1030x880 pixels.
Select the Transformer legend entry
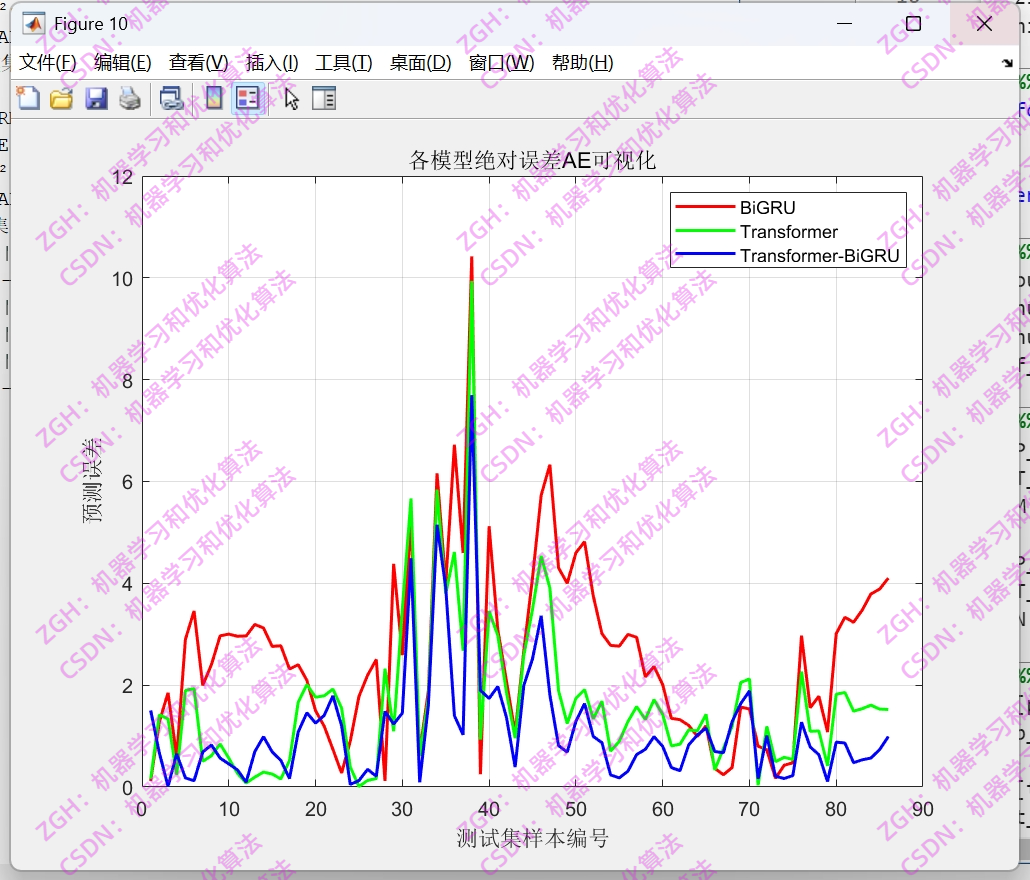coord(788,231)
